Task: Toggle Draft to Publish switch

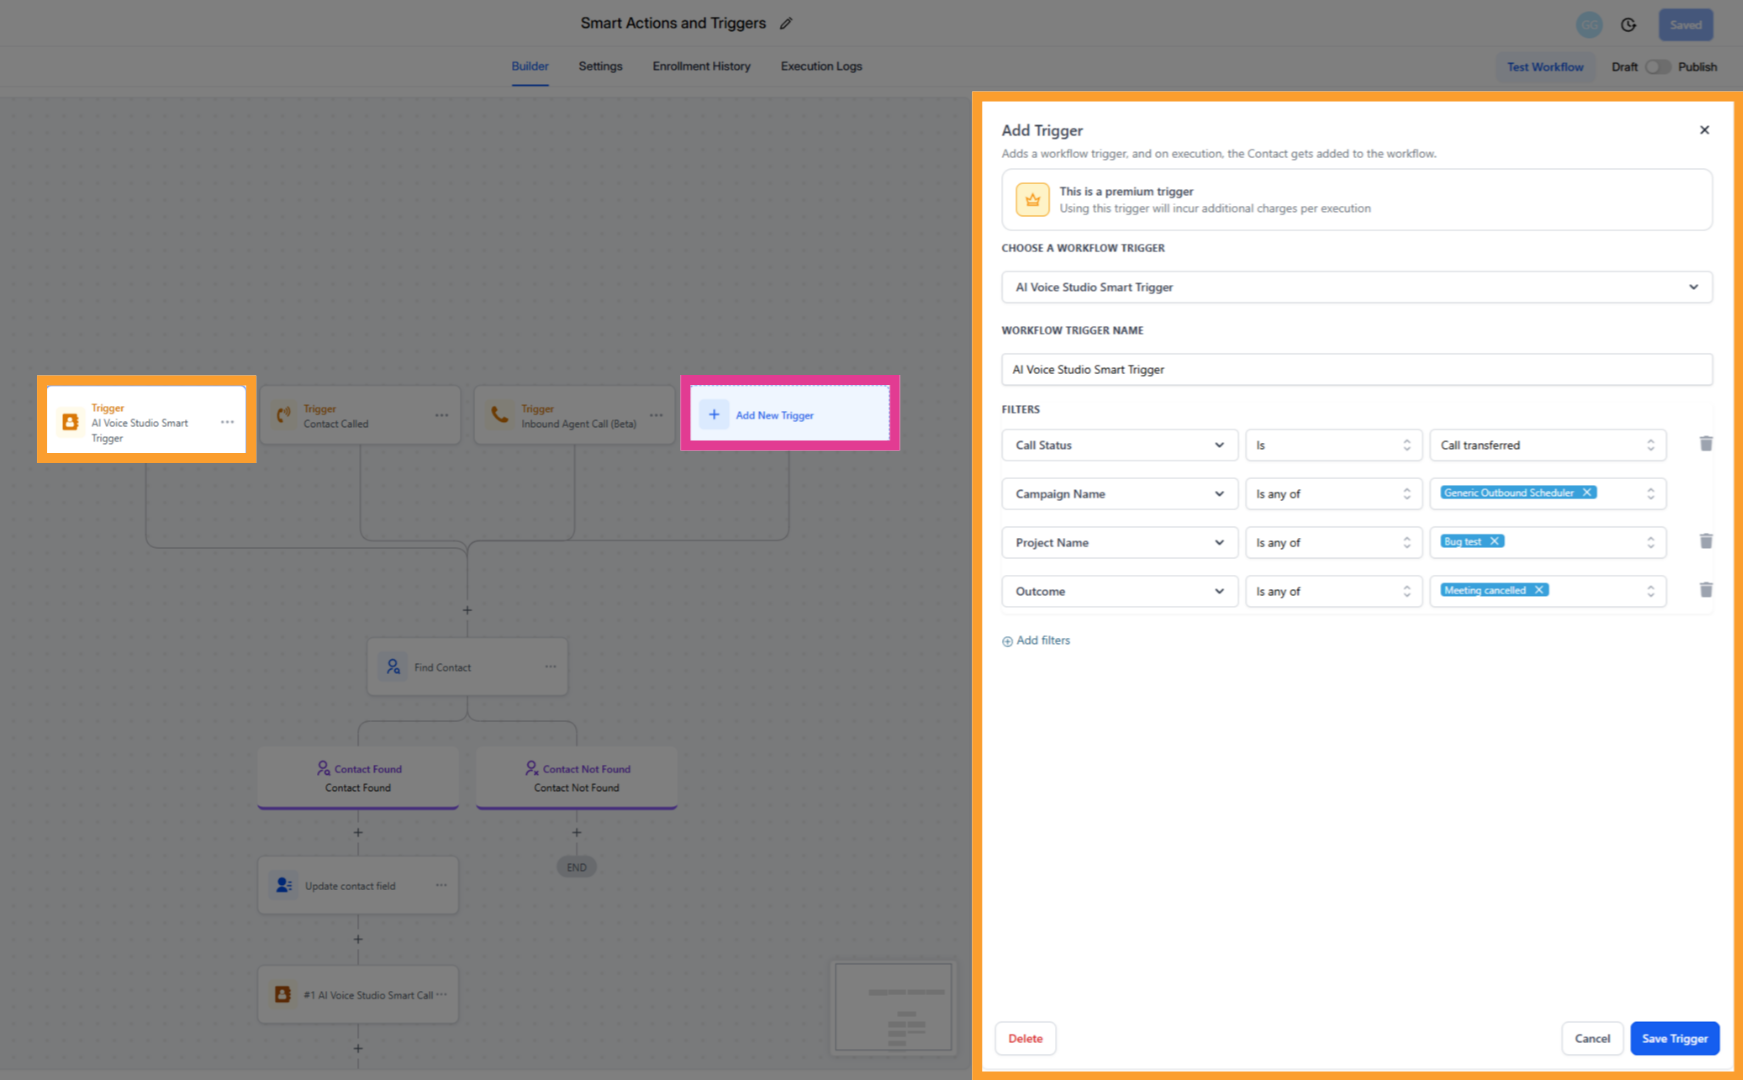Action: (x=1658, y=67)
